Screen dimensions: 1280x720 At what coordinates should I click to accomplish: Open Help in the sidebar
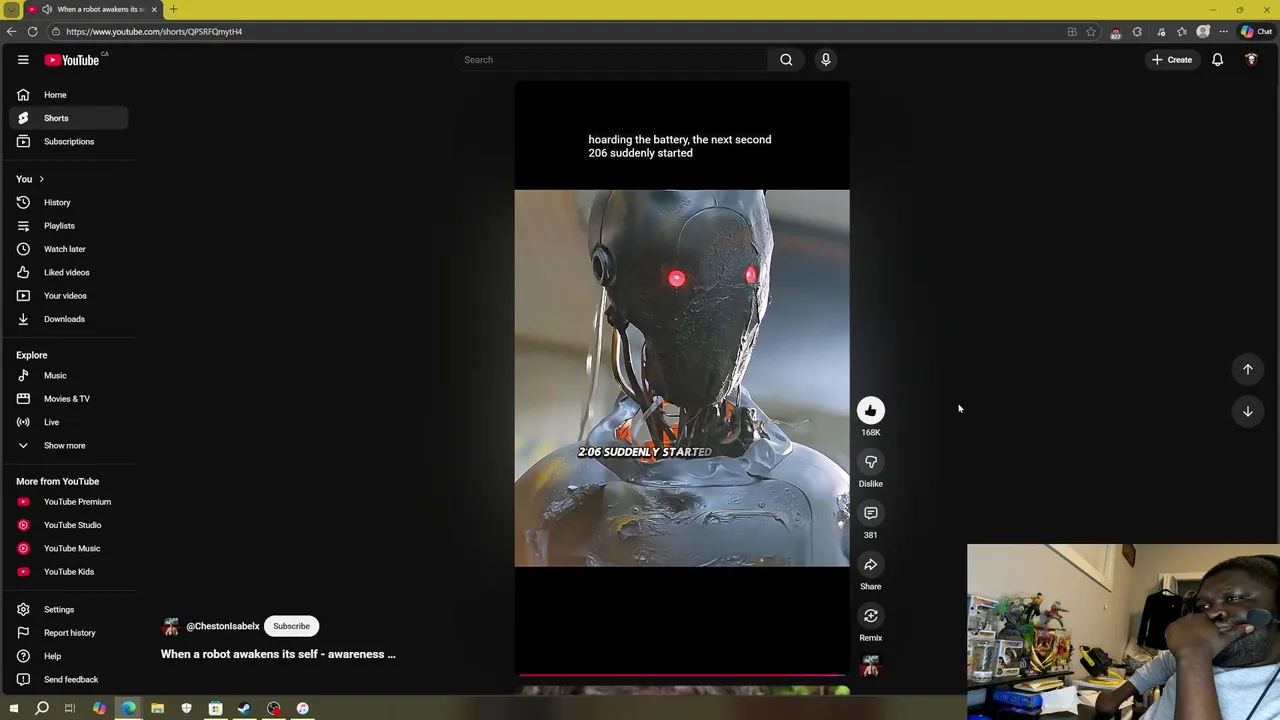(x=69, y=656)
